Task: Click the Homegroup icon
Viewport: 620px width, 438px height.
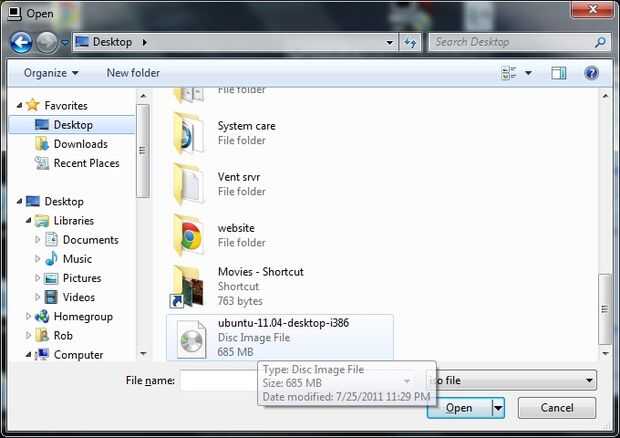Action: (x=42, y=316)
